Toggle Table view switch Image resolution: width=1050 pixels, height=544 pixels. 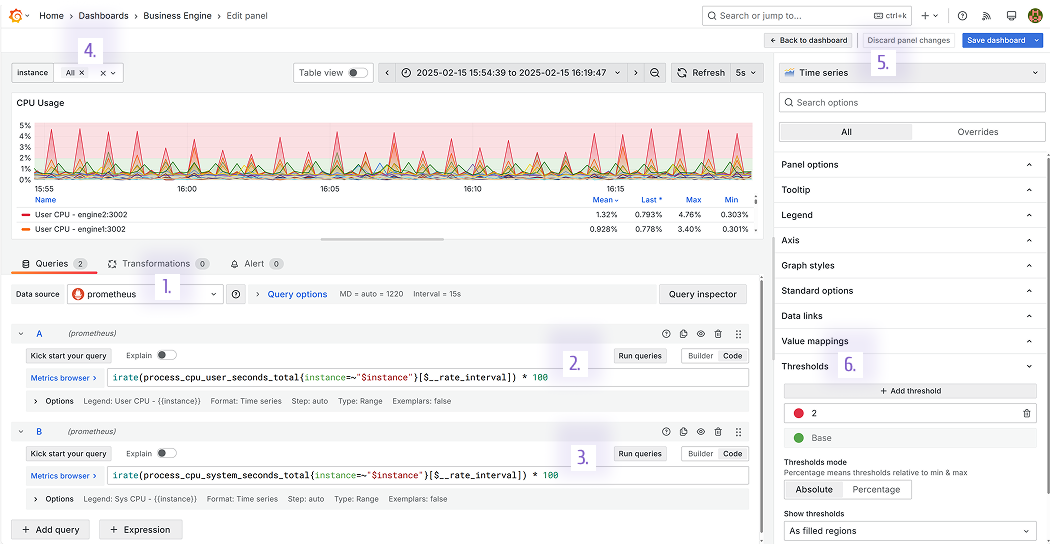358,72
